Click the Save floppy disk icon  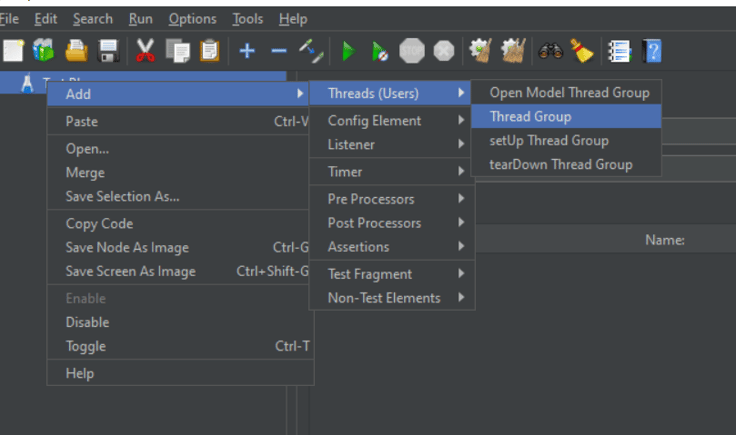108,50
